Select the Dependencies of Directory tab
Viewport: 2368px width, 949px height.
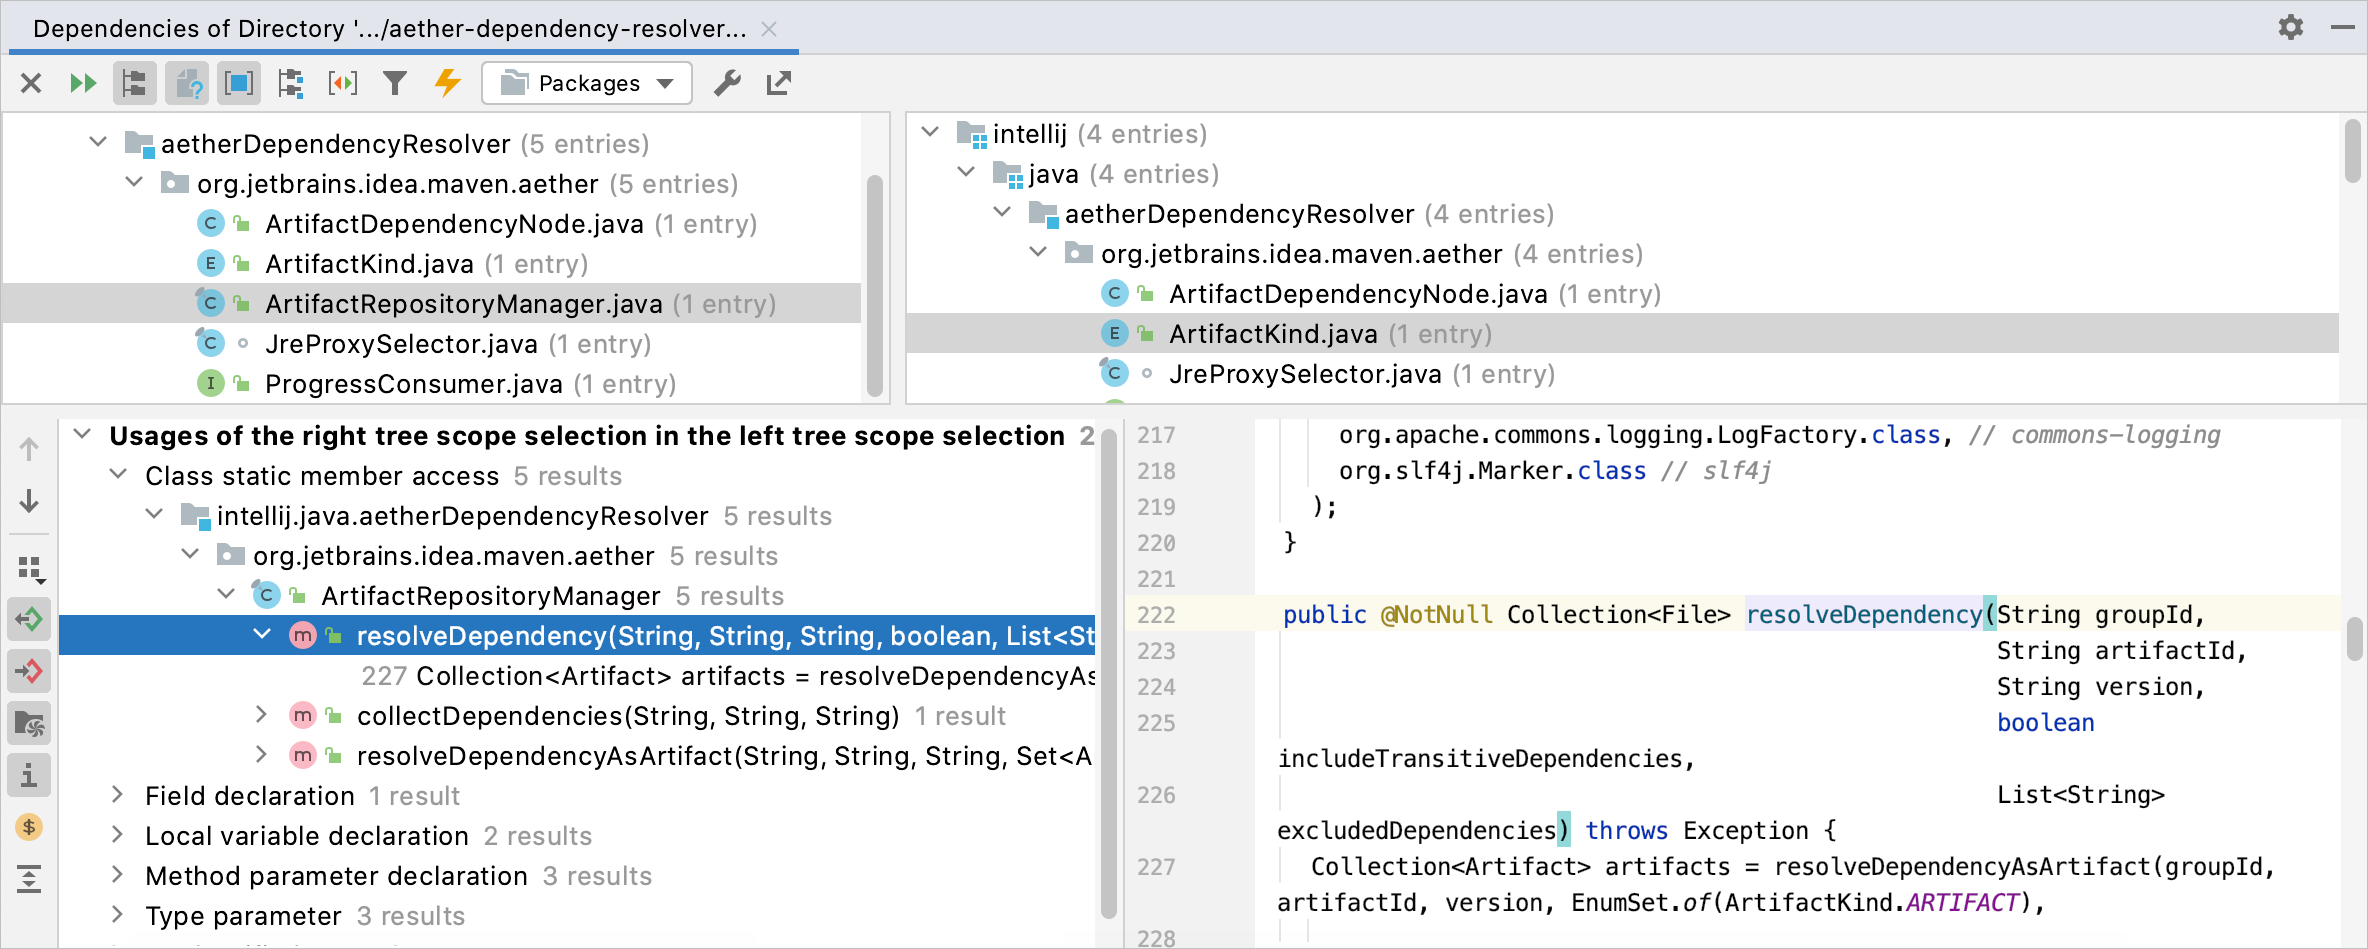point(390,28)
